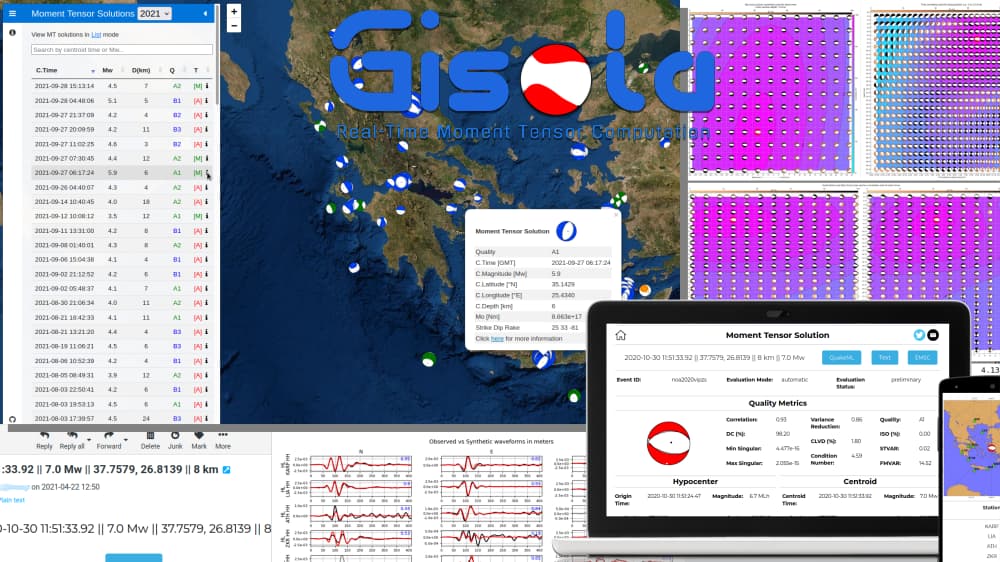
Task: Click the QuakeML button
Action: [x=841, y=358]
